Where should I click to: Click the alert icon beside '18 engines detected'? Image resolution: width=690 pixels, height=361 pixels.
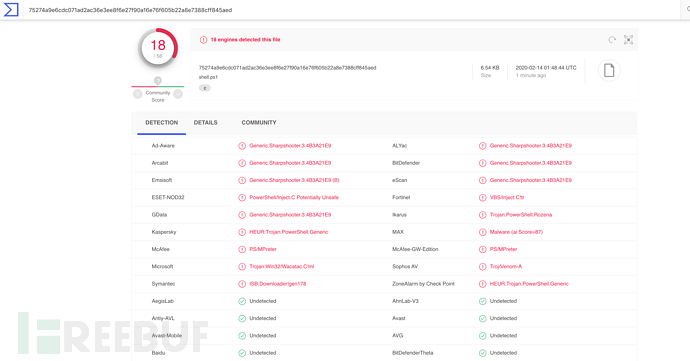pos(203,40)
